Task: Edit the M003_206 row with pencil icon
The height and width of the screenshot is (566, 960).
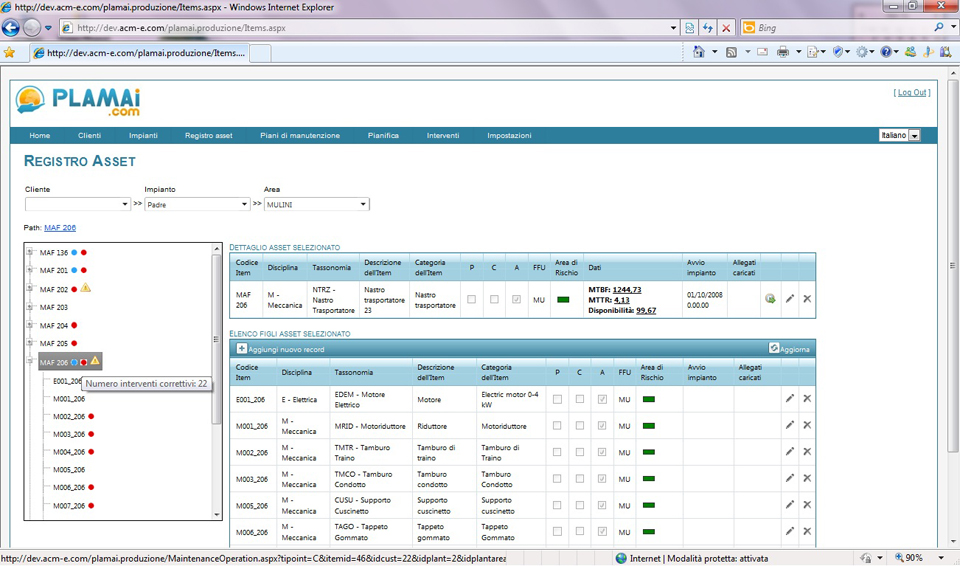Action: [x=790, y=478]
